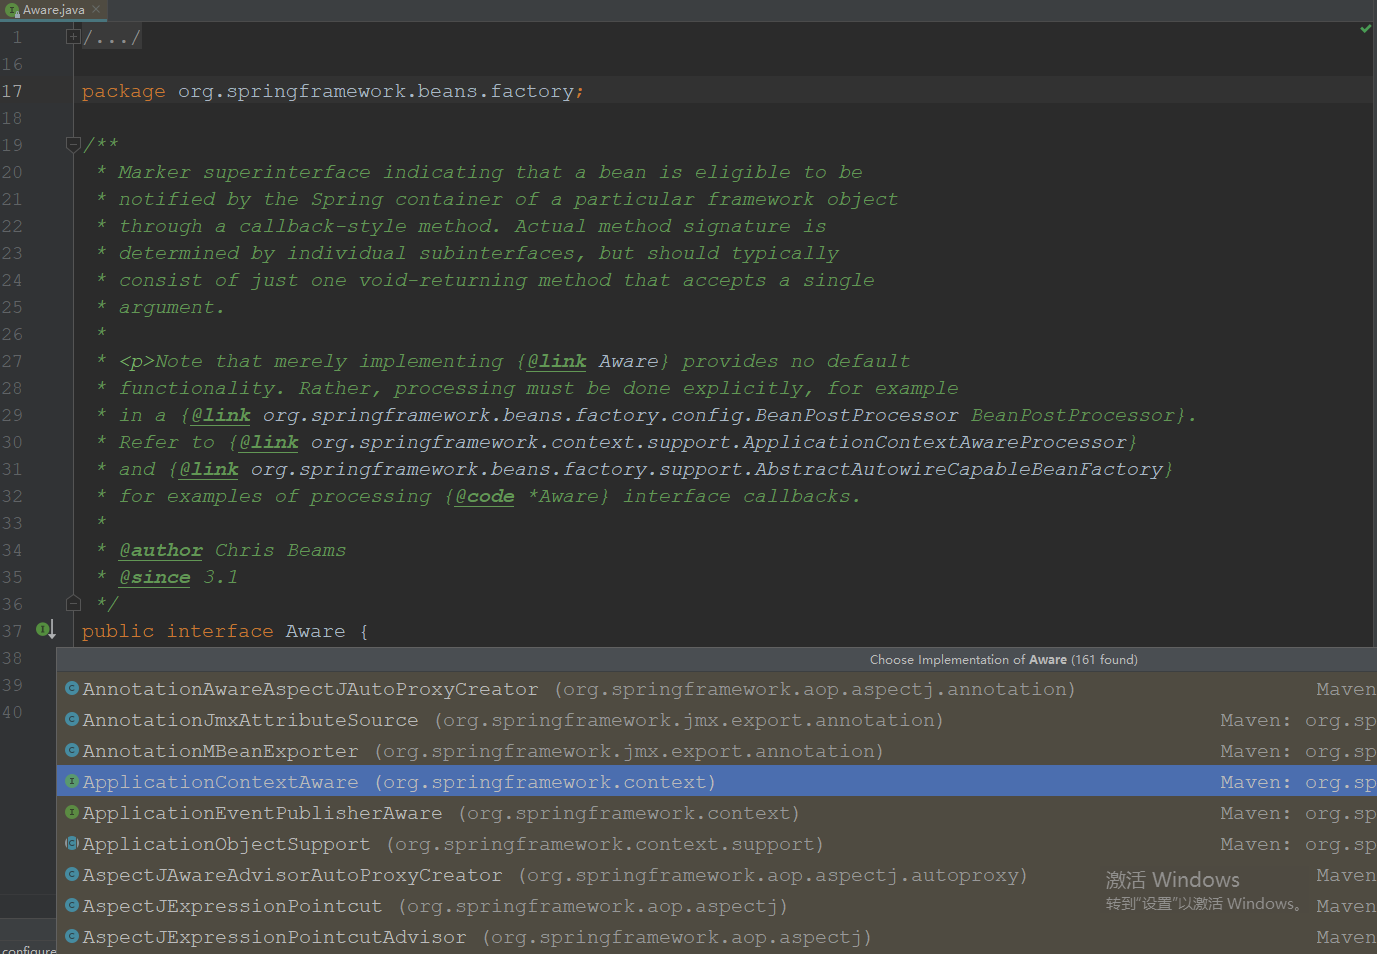Click the class icon beside AspectJExpressionPointcutAdvisor
1377x954 pixels.
(72, 936)
